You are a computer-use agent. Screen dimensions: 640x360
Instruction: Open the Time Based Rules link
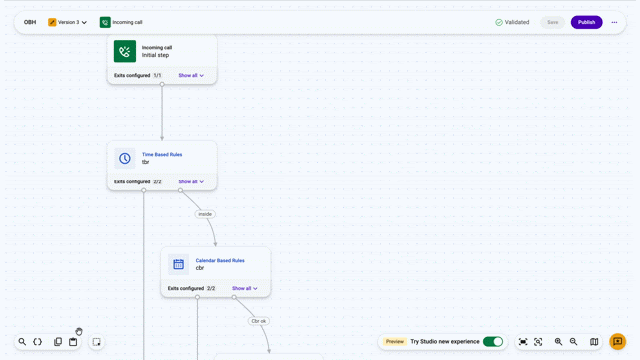click(x=162, y=154)
